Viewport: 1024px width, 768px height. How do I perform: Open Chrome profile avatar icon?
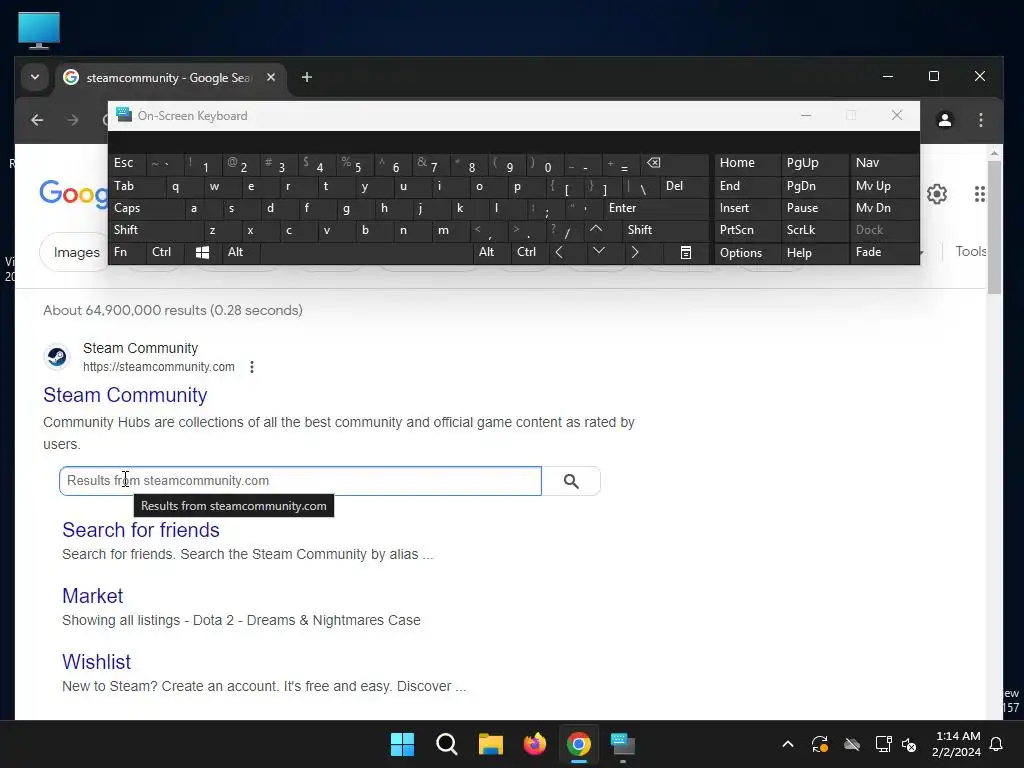(944, 120)
